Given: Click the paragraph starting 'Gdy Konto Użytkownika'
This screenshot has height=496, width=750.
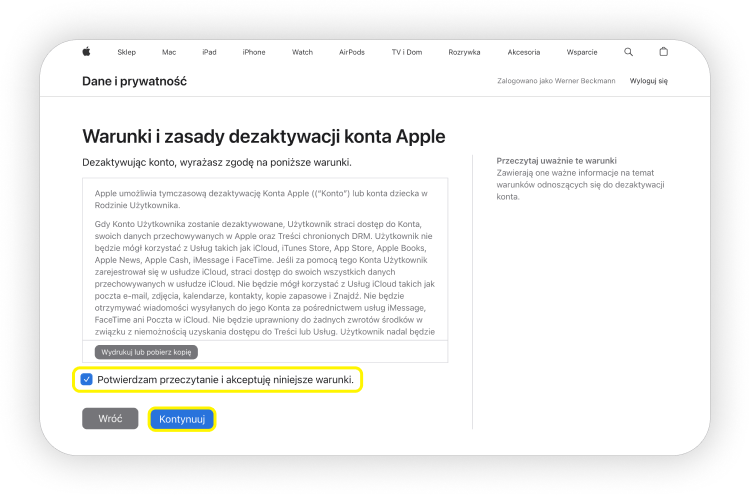Looking at the screenshot, I should (265, 278).
